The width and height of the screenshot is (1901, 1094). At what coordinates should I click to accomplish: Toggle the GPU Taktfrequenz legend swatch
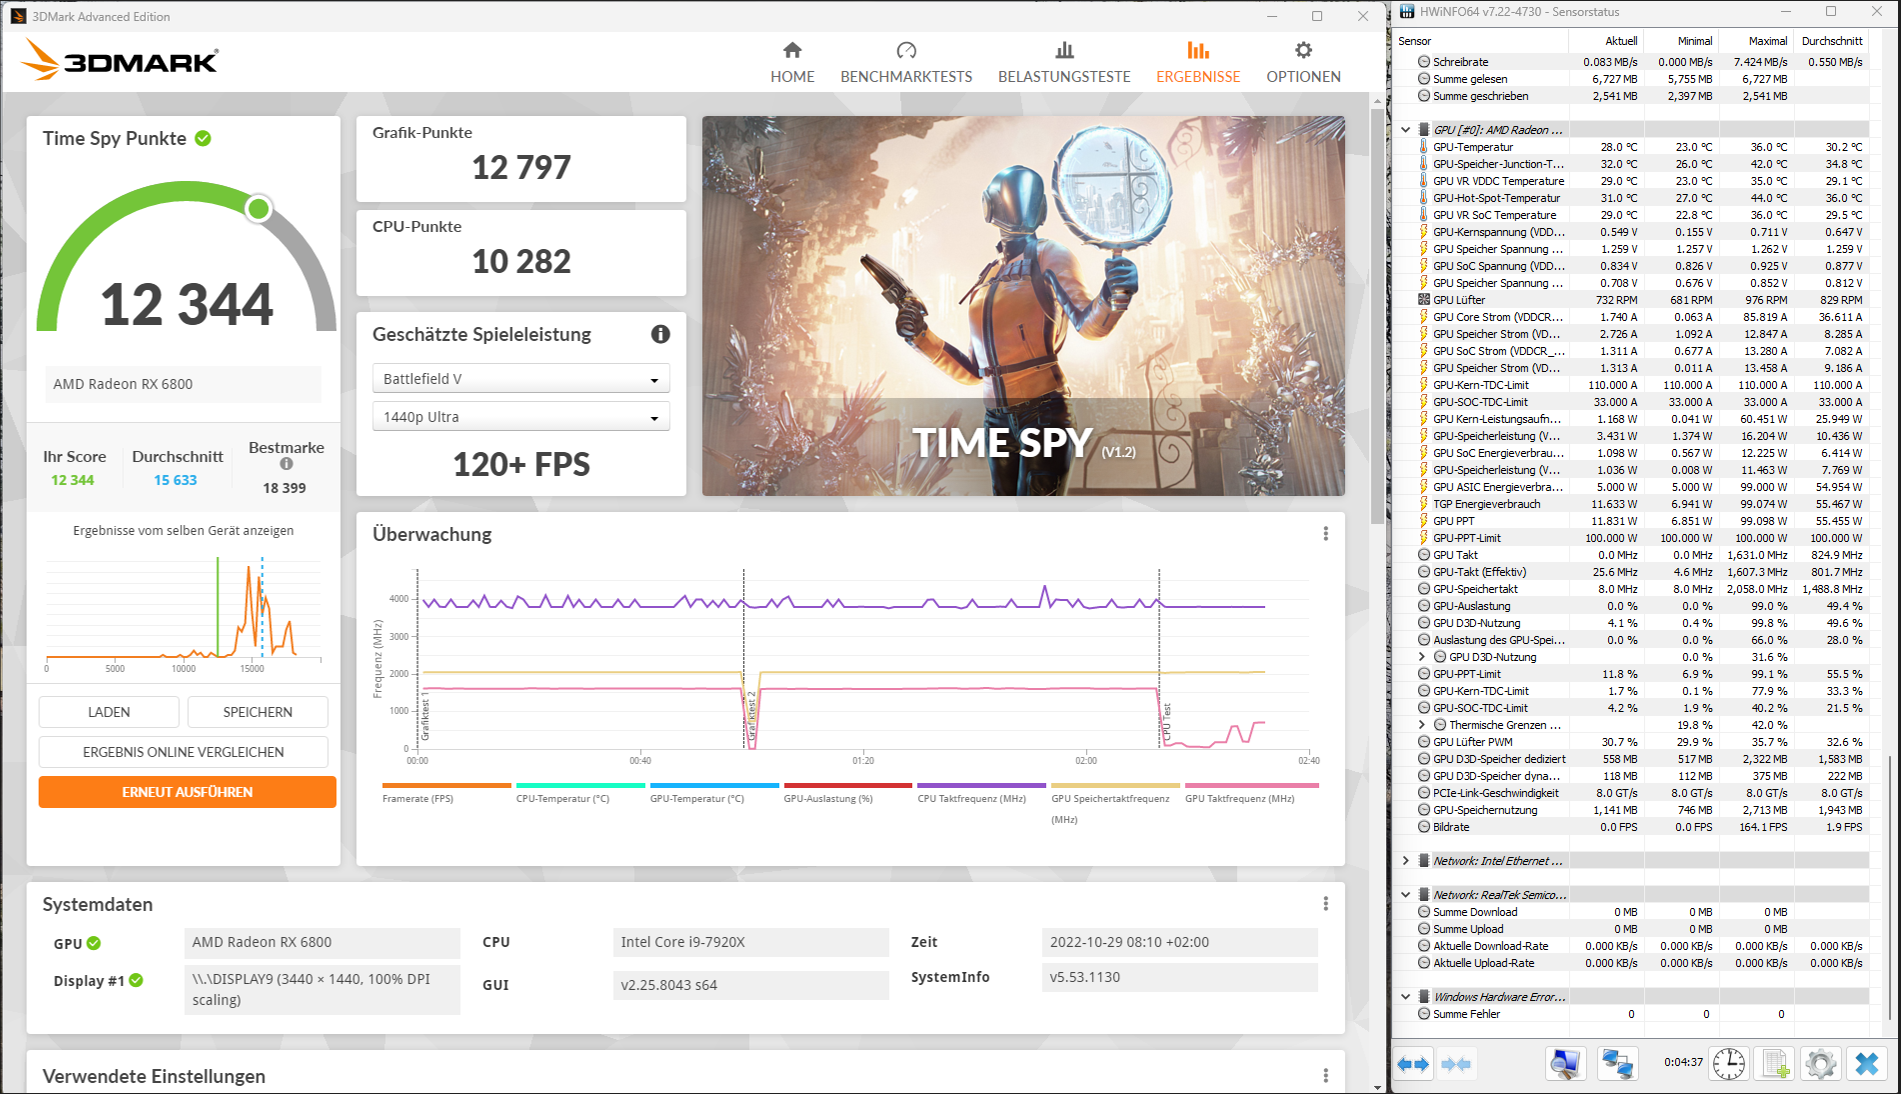(1252, 785)
